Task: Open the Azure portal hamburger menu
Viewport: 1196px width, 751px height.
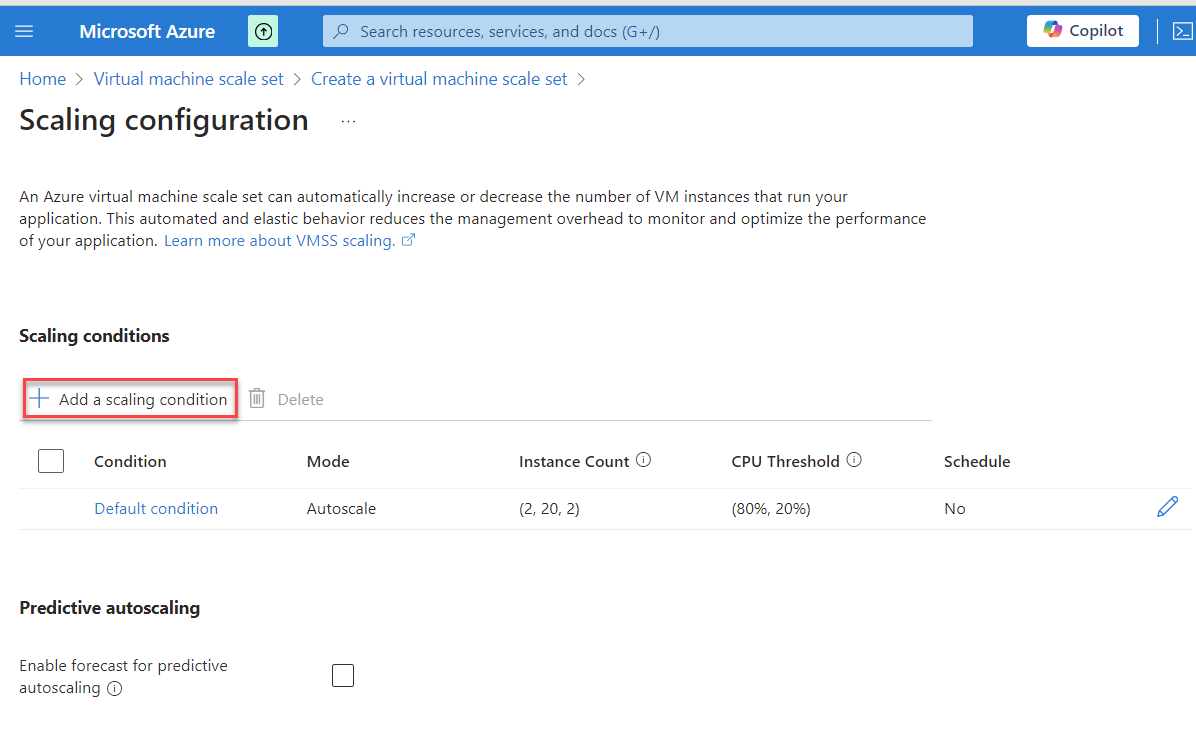Action: coord(24,31)
